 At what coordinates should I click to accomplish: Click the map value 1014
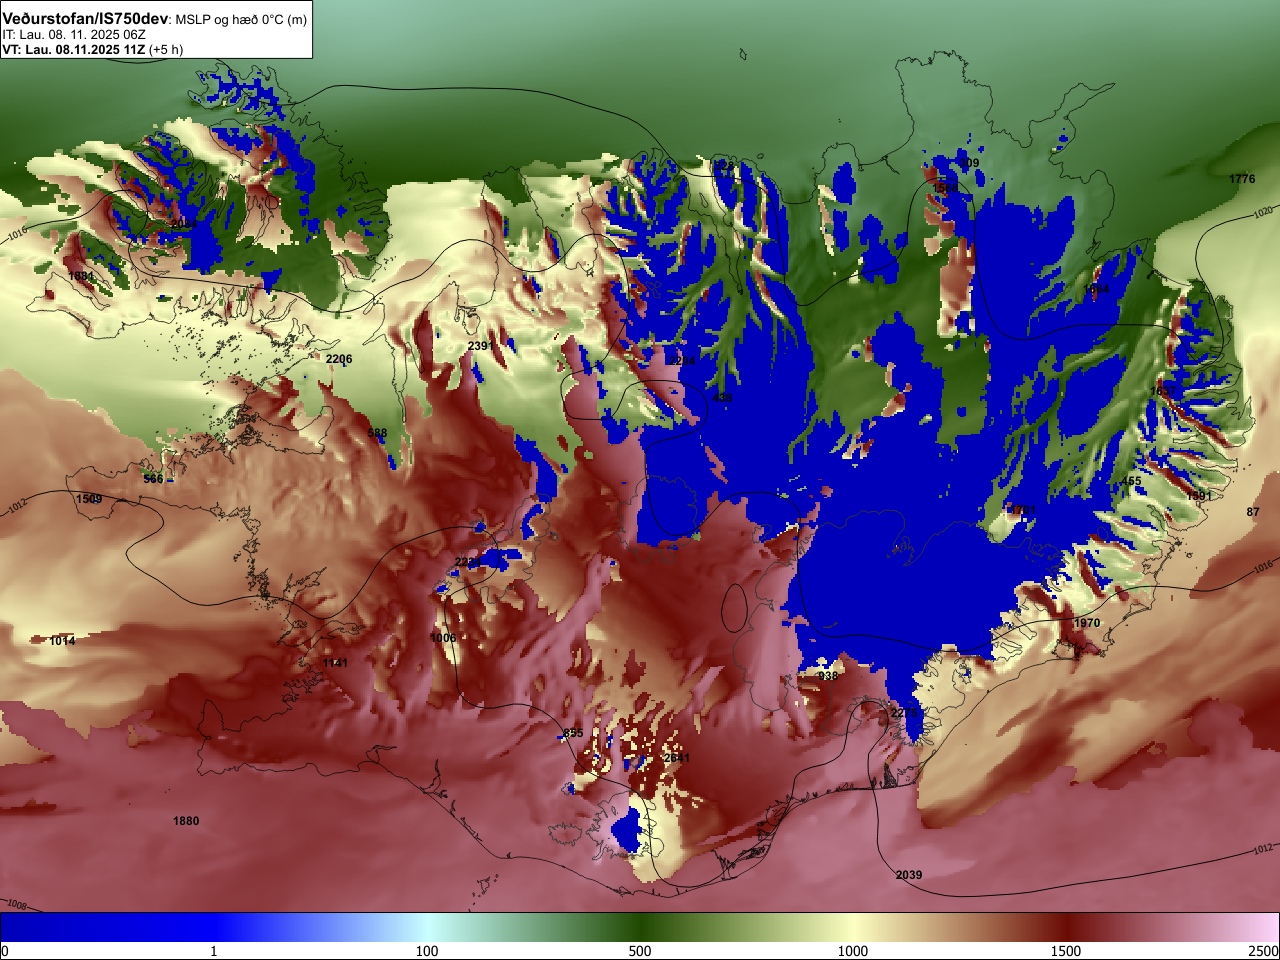62,641
